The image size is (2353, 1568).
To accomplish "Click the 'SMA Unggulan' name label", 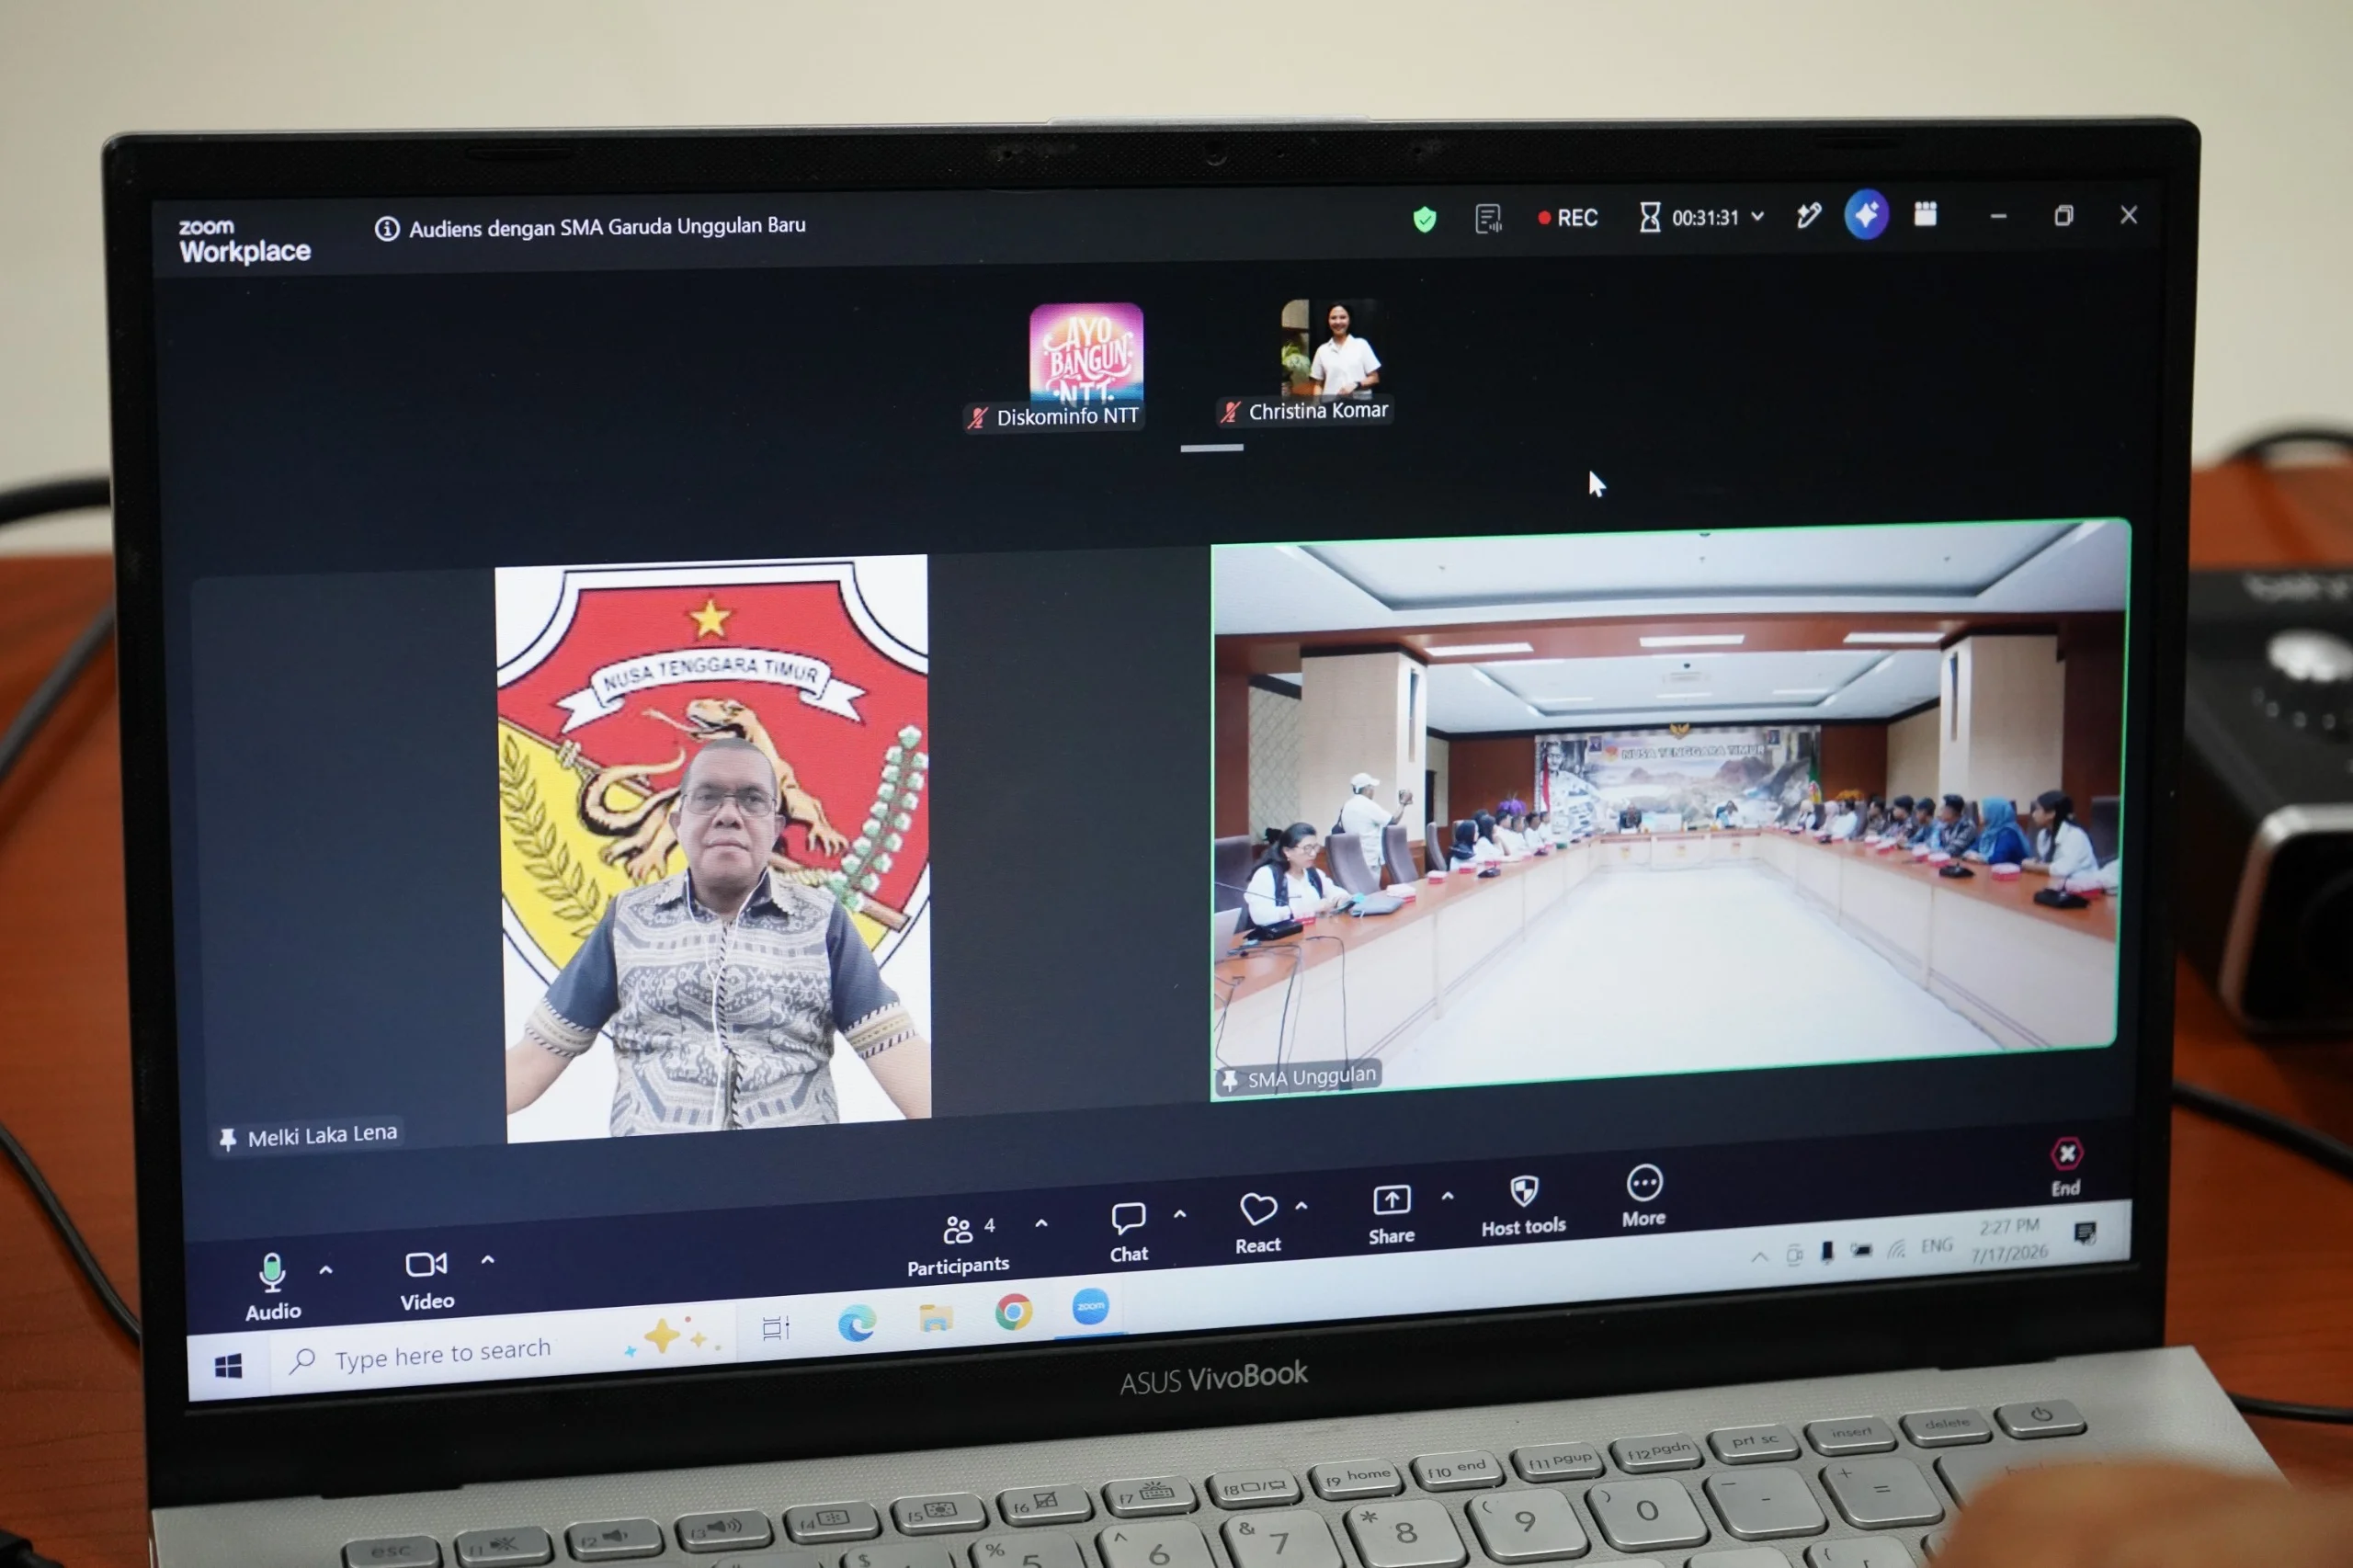I will [1312, 1078].
